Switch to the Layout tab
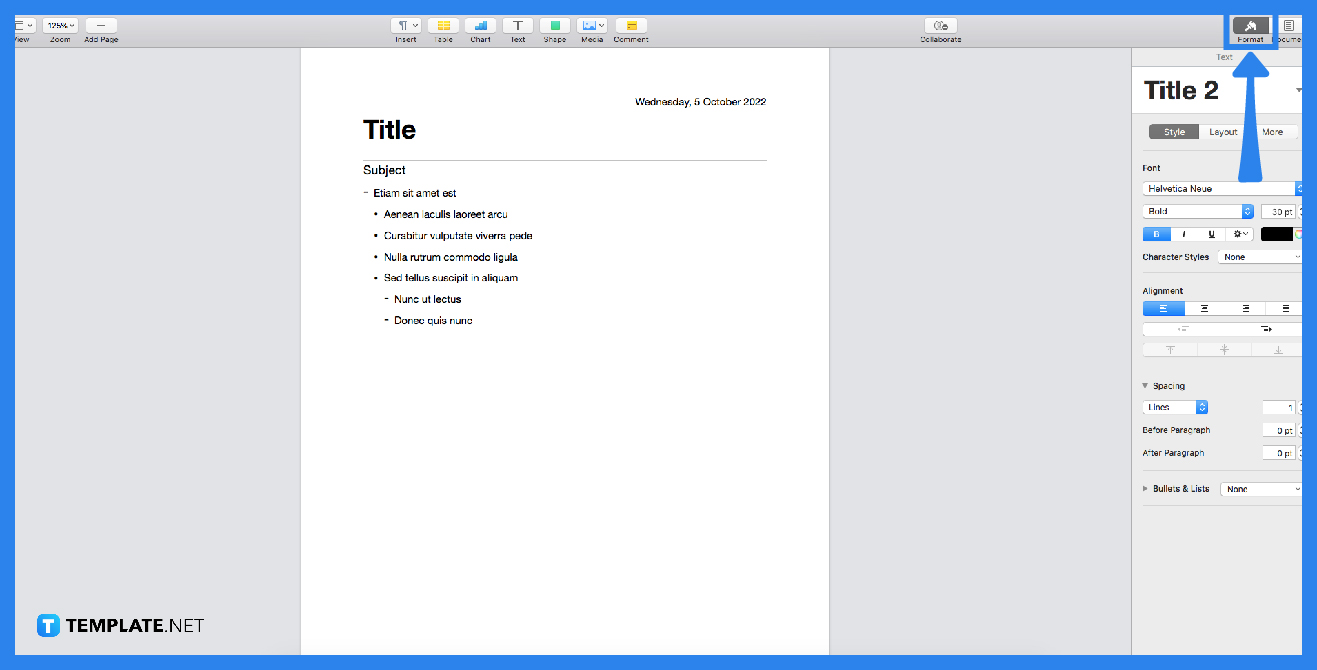Screen dimensions: 1317x670 [x=1222, y=131]
